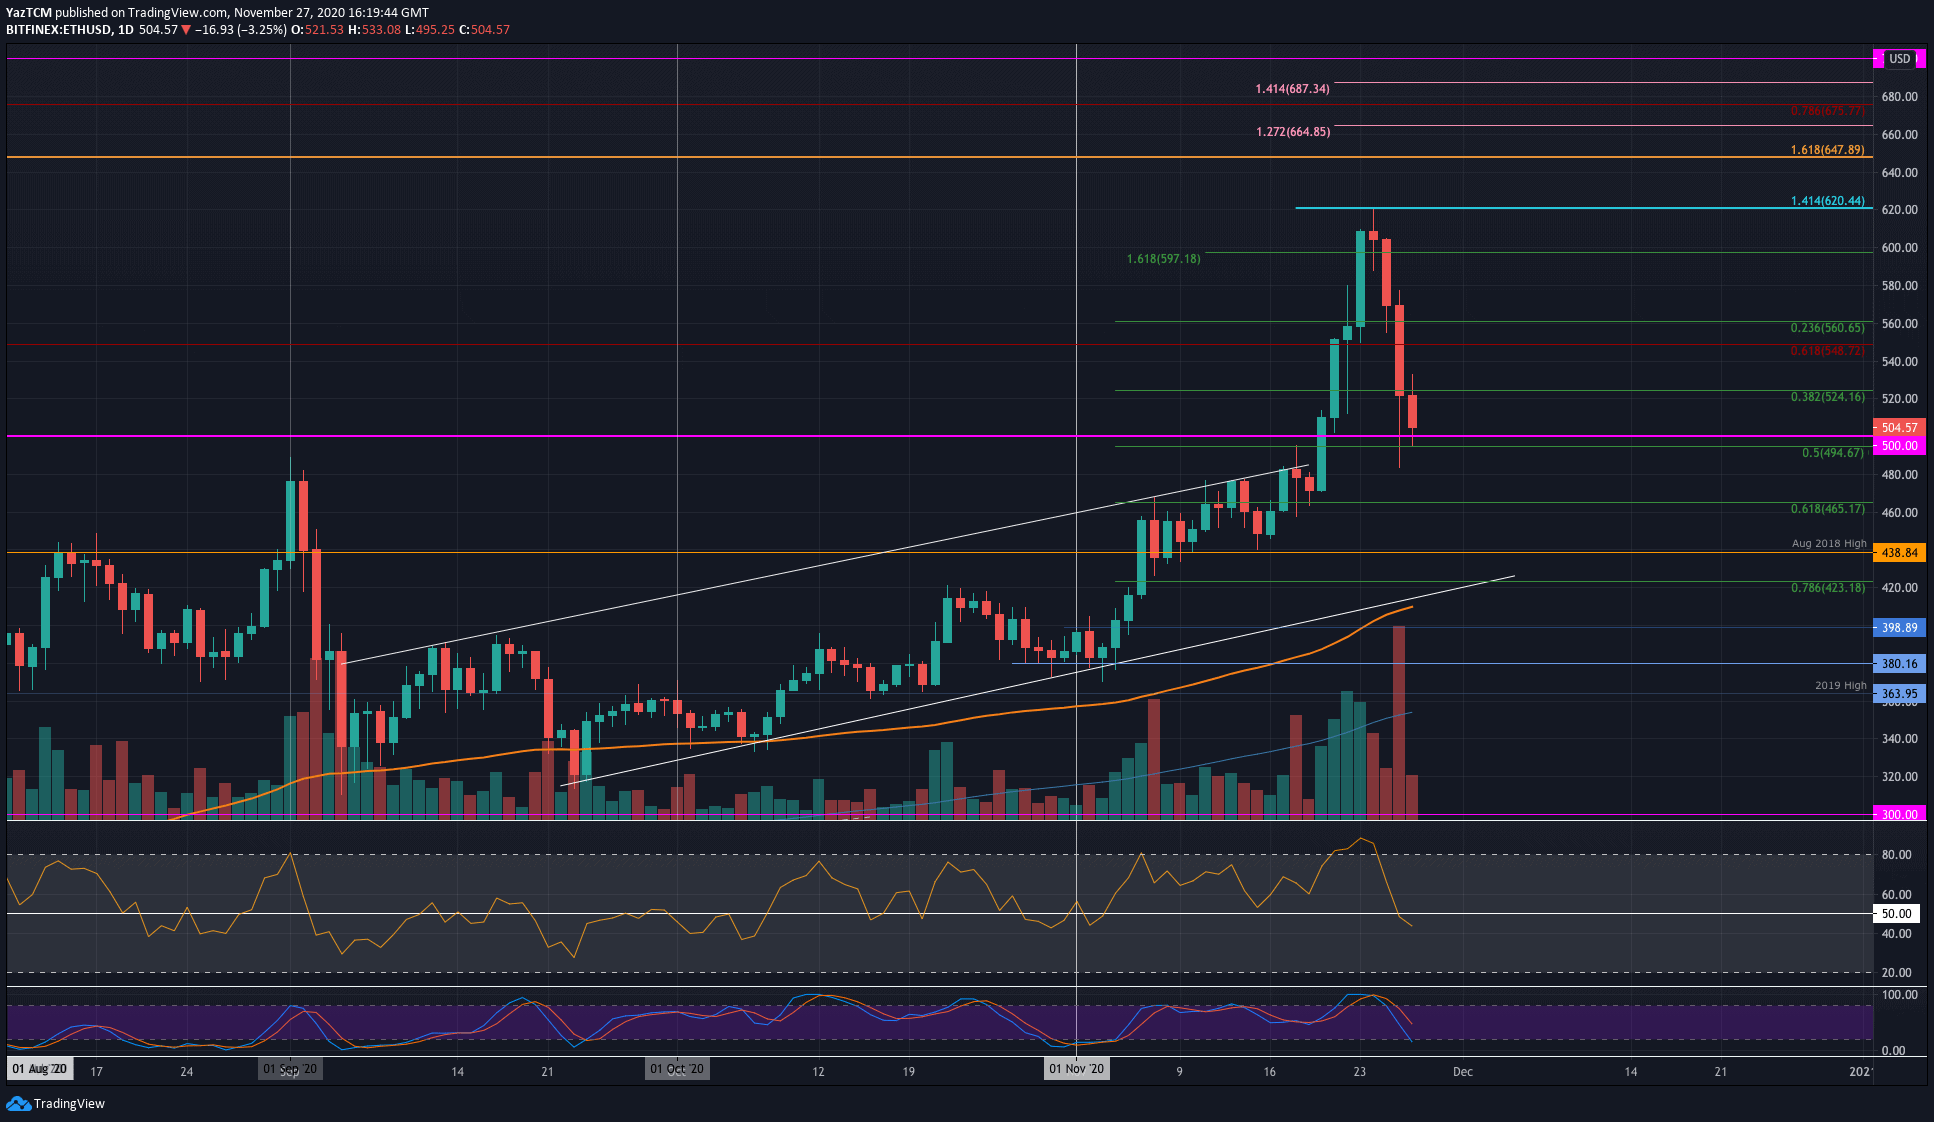Toggle the magenta 300.00 level label

tap(1898, 814)
